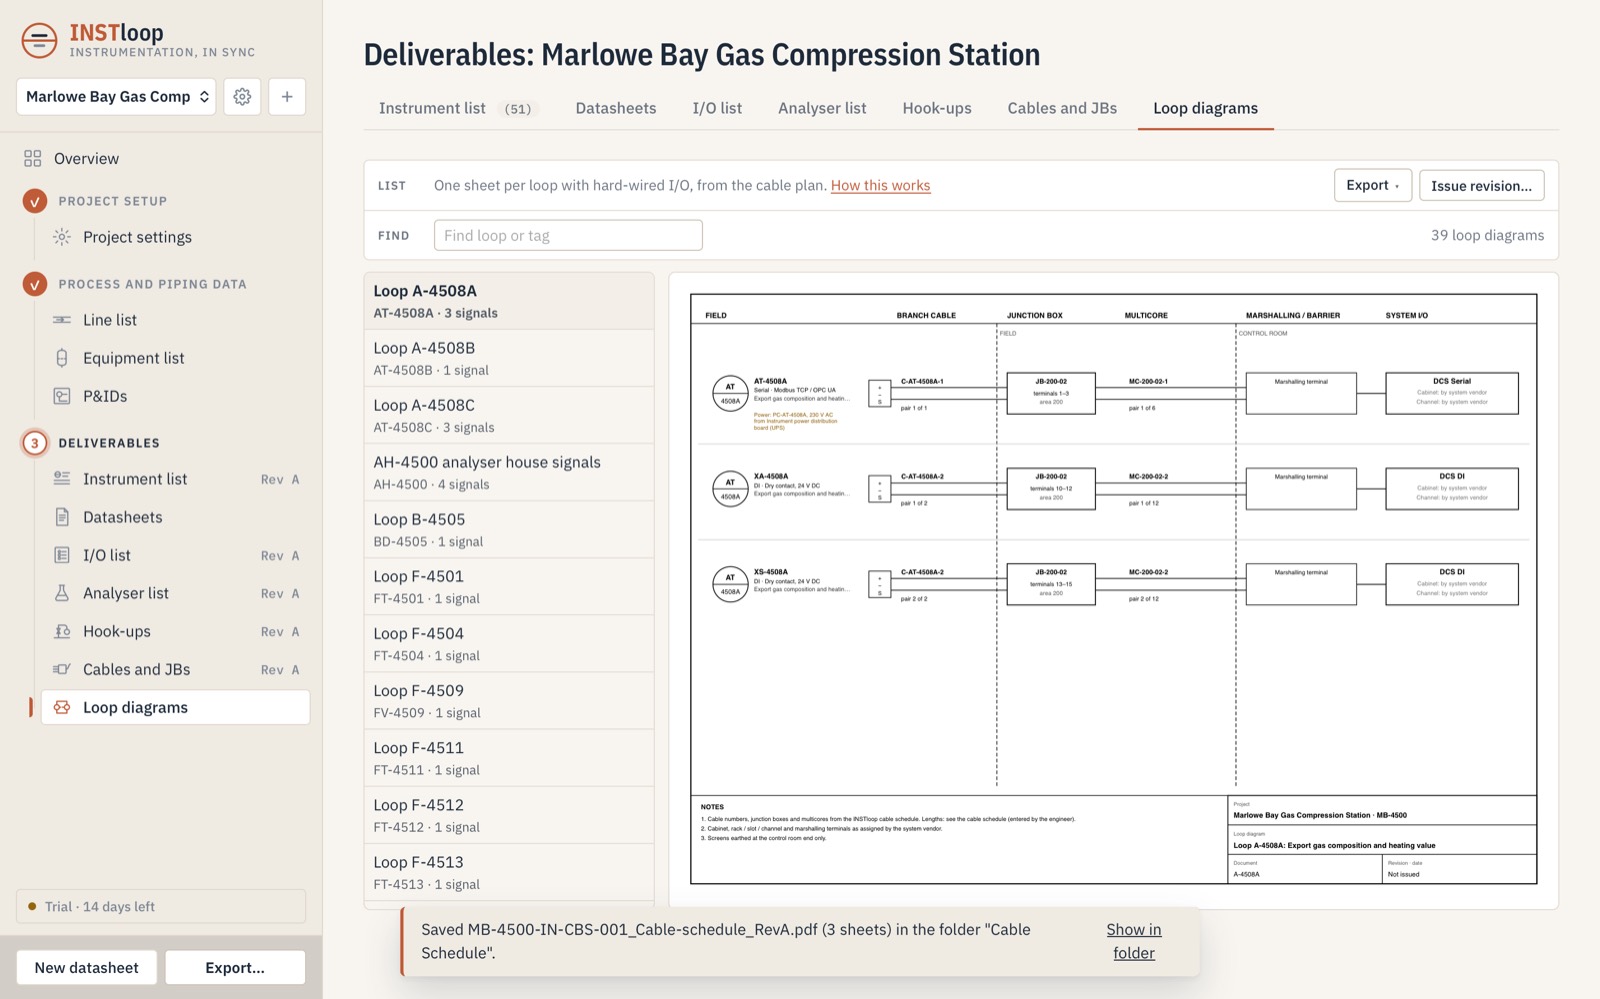
Task: Click the Cables and JBs sidebar icon
Action: pos(62,669)
